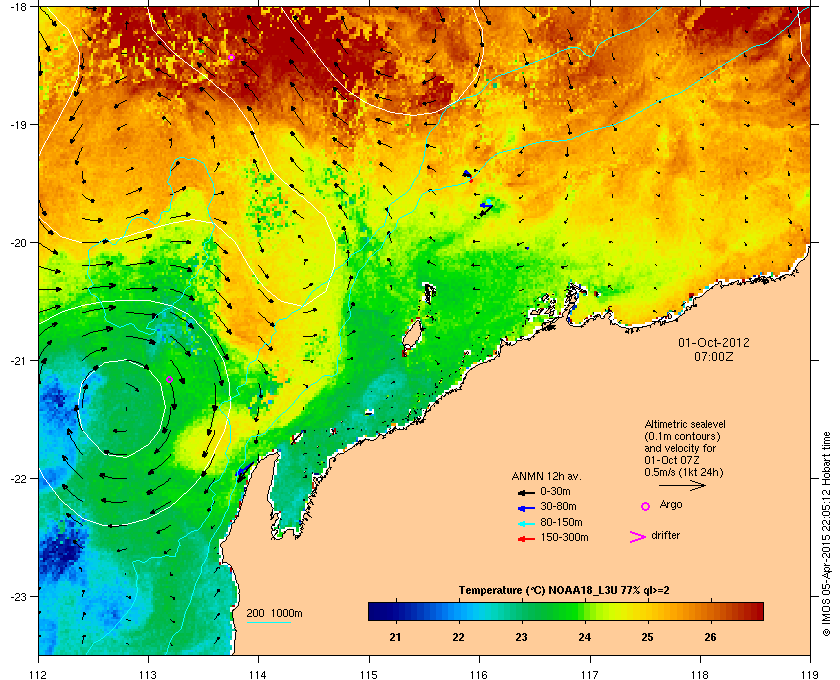Click the magenta drifter chevron legend symbol
Viewport: 840px width, 680px height.
click(638, 537)
